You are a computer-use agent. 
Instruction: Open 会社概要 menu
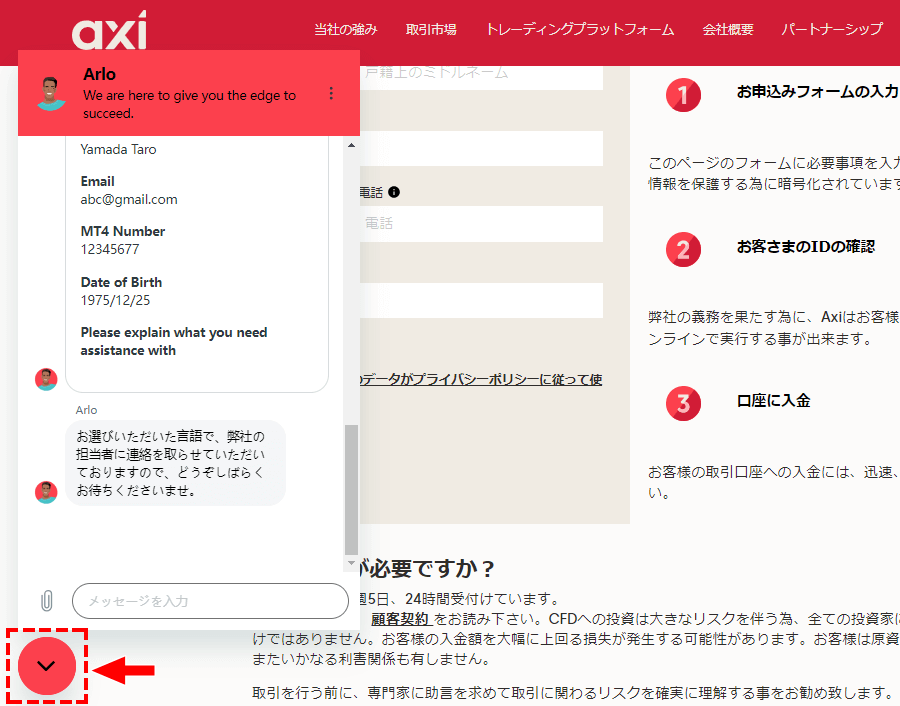(728, 29)
